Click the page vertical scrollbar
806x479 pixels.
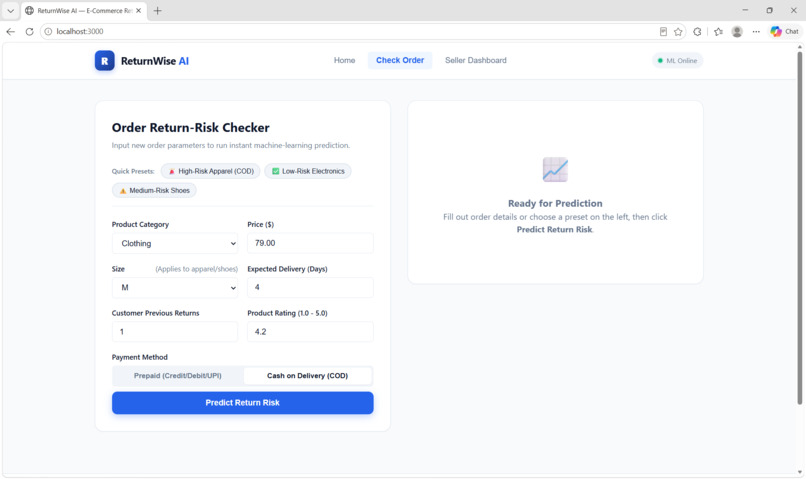click(799, 226)
